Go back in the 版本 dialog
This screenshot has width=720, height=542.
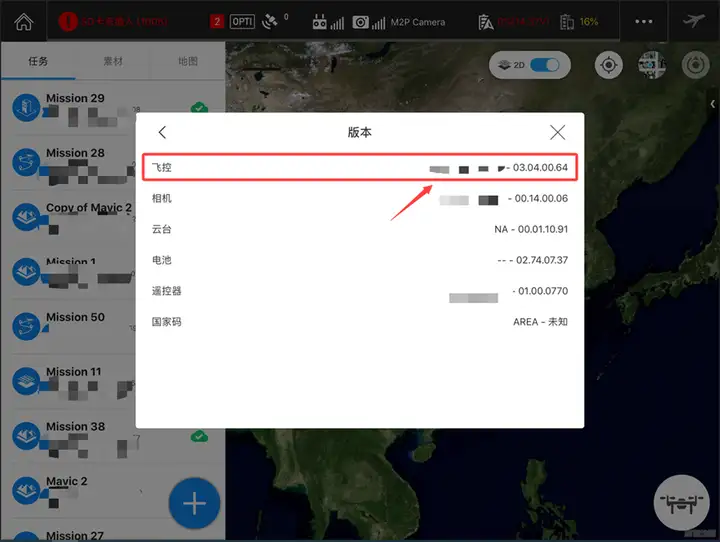[x=162, y=132]
